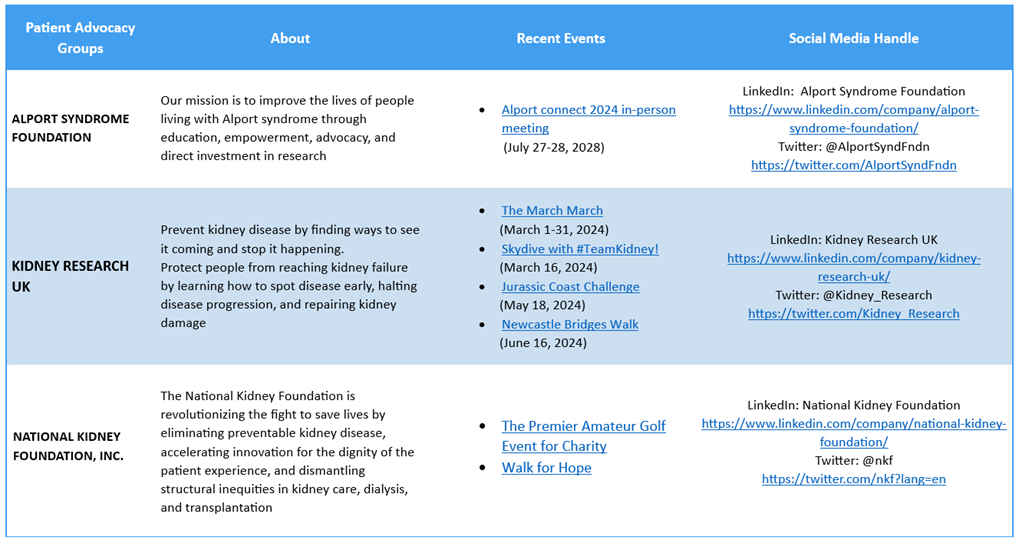Visit the Kidney_Research Twitter URL
The height and width of the screenshot is (544, 1019).
coord(853,314)
